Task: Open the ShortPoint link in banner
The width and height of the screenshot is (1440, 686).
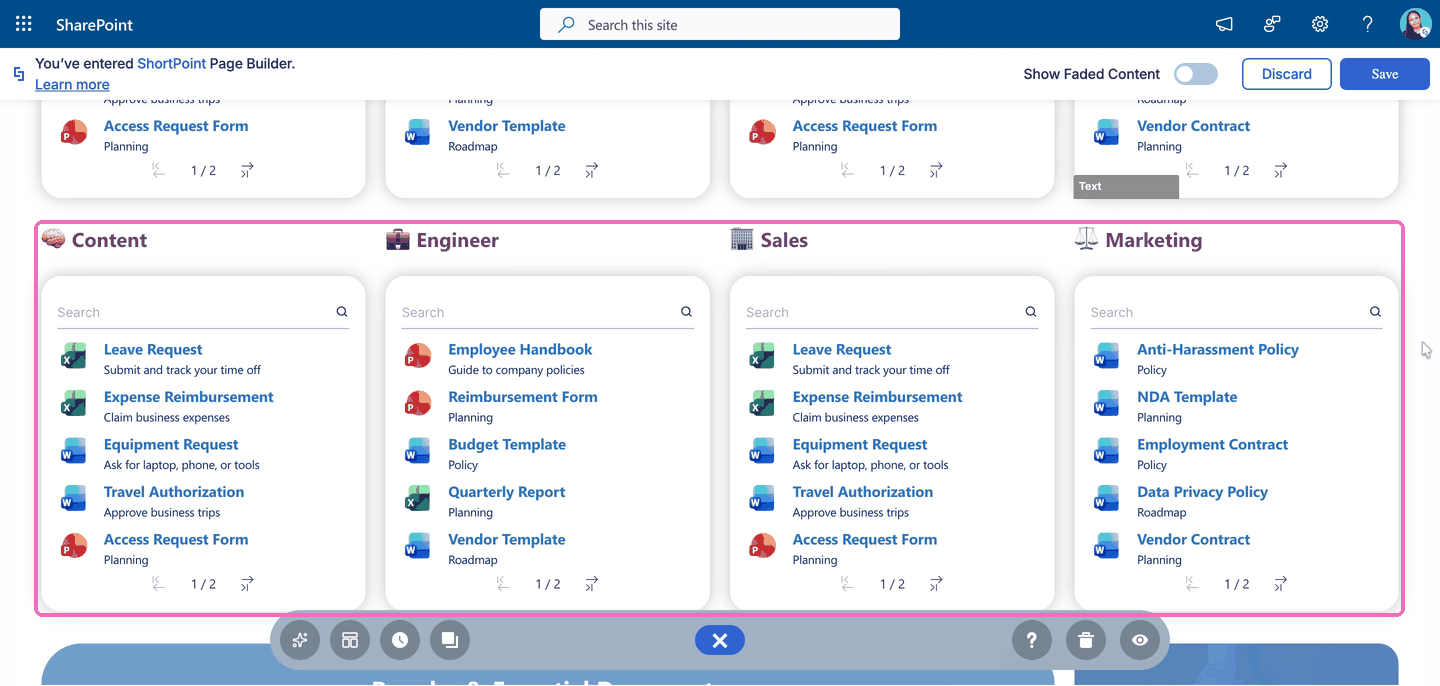Action: (172, 63)
